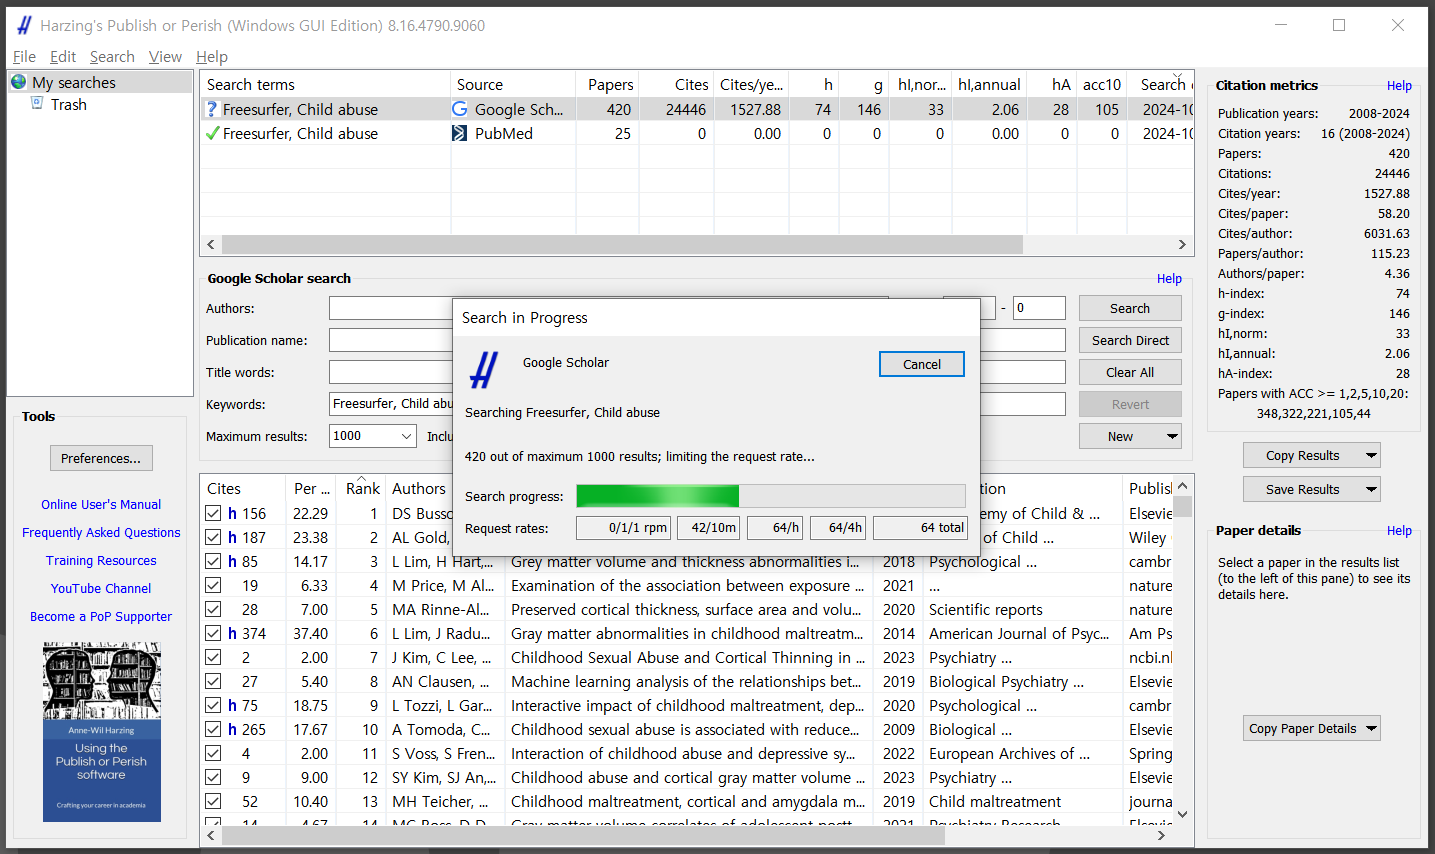1435x854 pixels.
Task: Click the search list horizontal scrollbar
Action: tap(622, 244)
